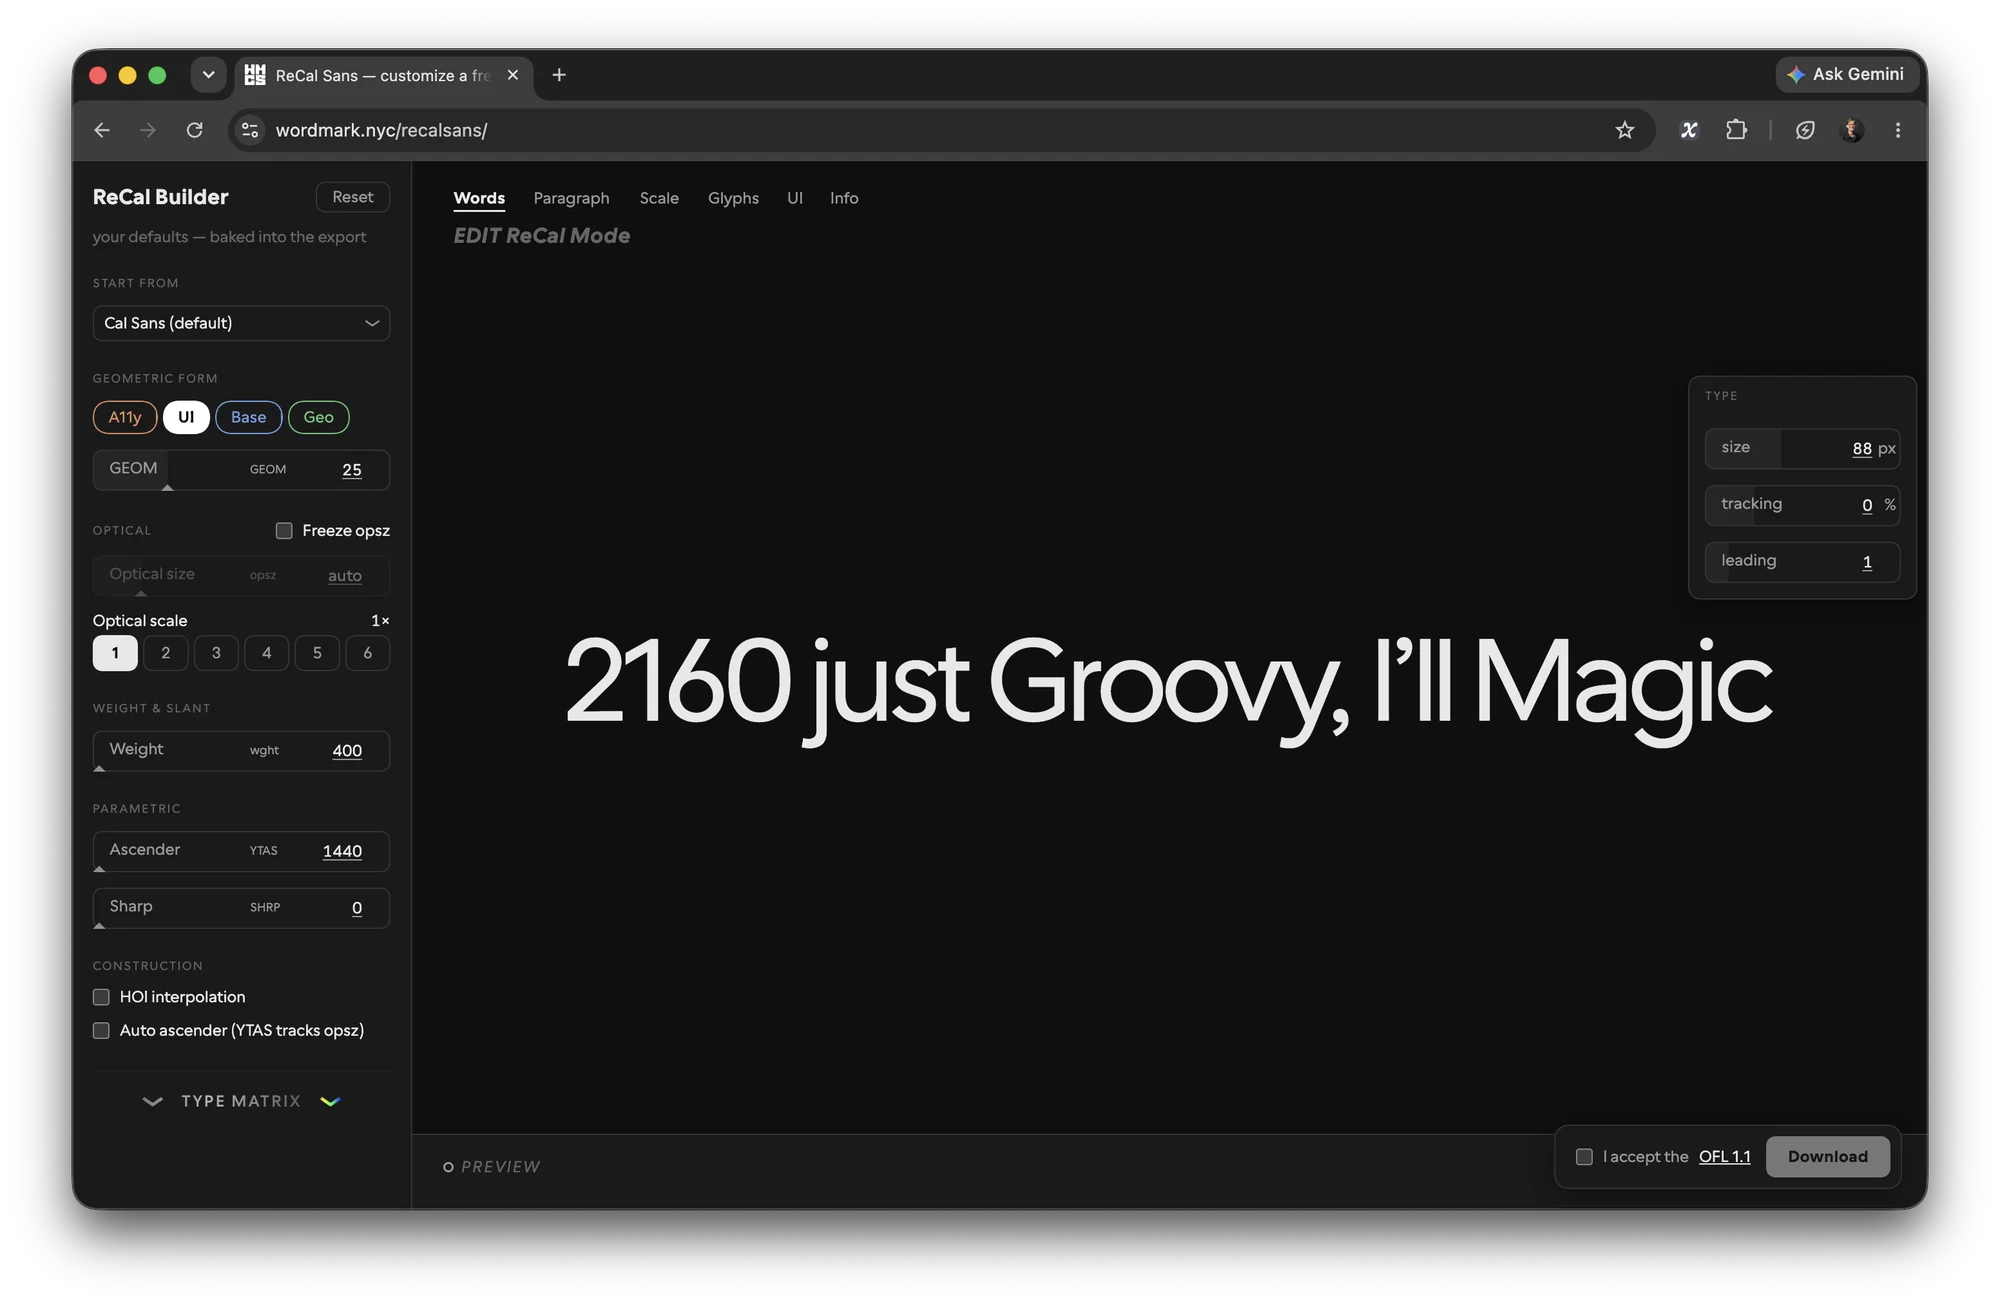Click the Ascender YTAS value 1440

(342, 851)
